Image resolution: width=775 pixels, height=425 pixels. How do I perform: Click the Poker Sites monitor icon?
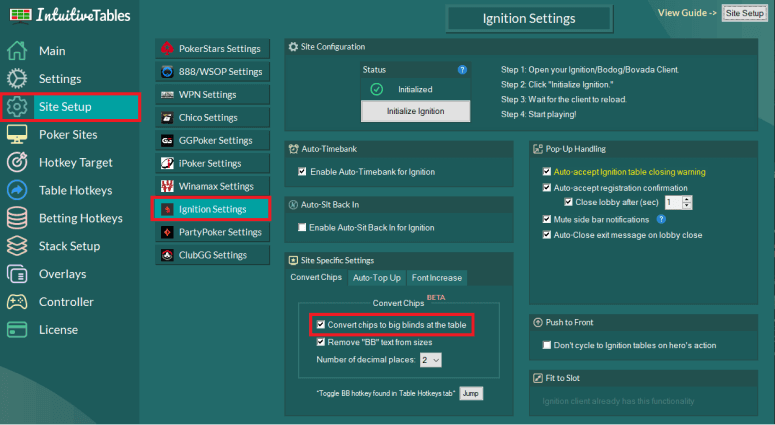pyautogui.click(x=17, y=134)
